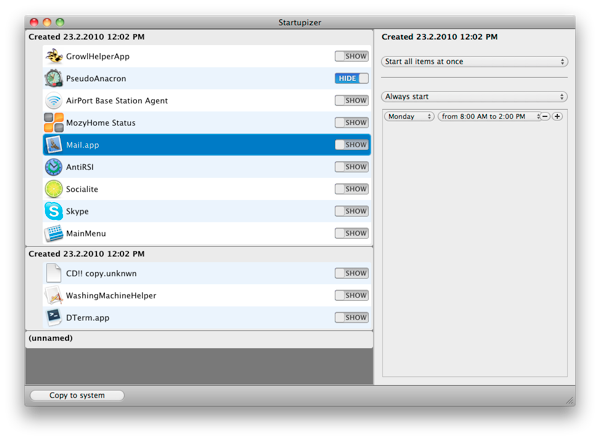The width and height of the screenshot is (600, 440).
Task: Toggle SHOW switch for Socialite
Action: [x=352, y=189]
